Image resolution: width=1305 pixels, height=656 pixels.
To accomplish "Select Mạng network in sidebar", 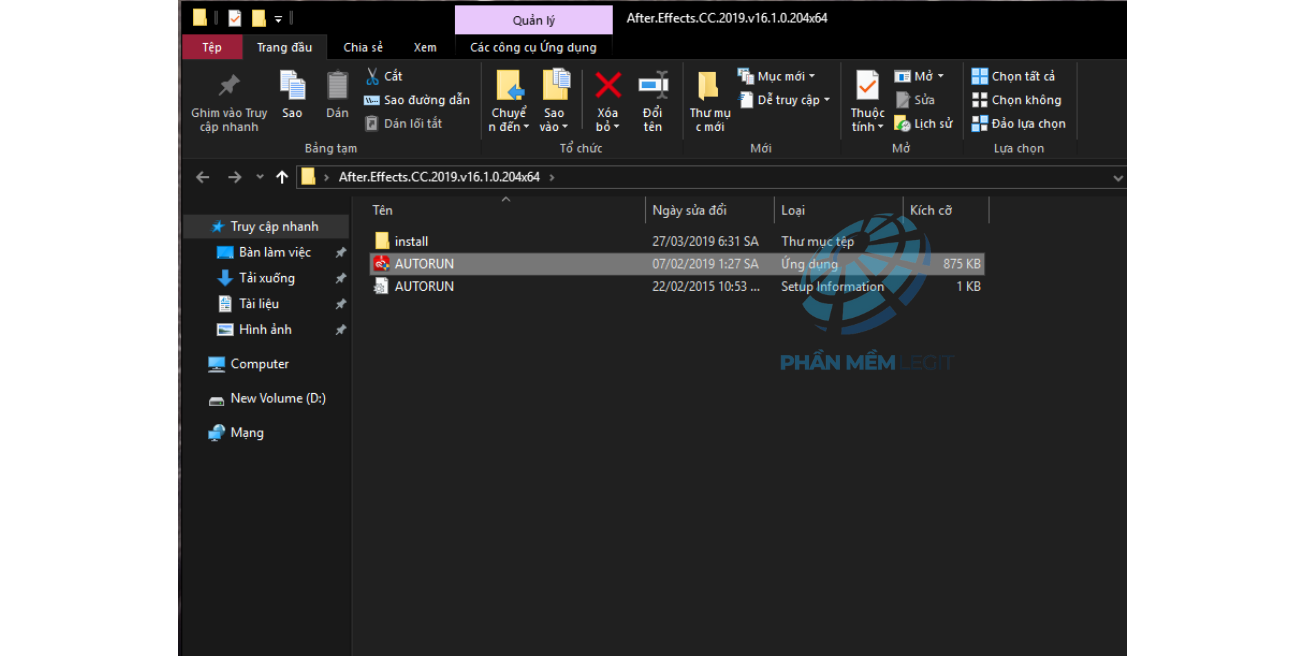I will 247,433.
